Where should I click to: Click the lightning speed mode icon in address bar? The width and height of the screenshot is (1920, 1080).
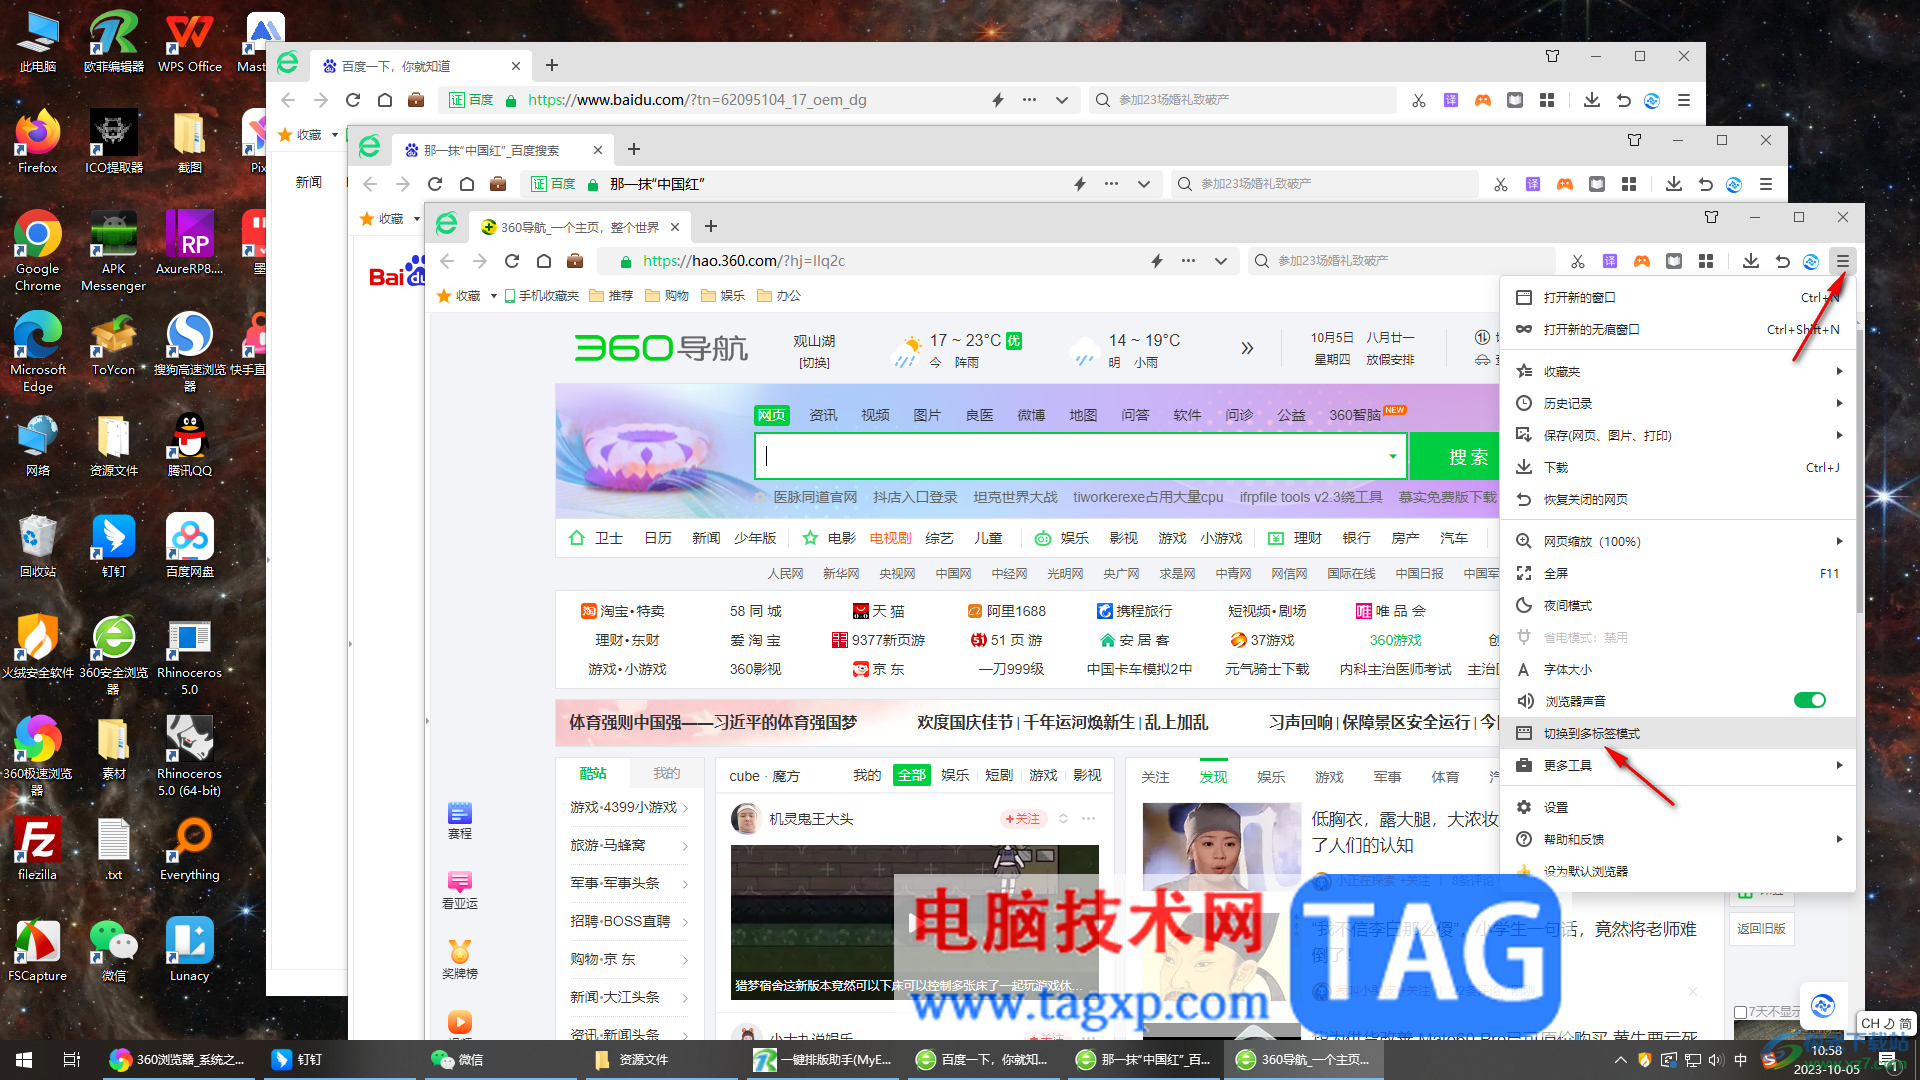(1156, 261)
